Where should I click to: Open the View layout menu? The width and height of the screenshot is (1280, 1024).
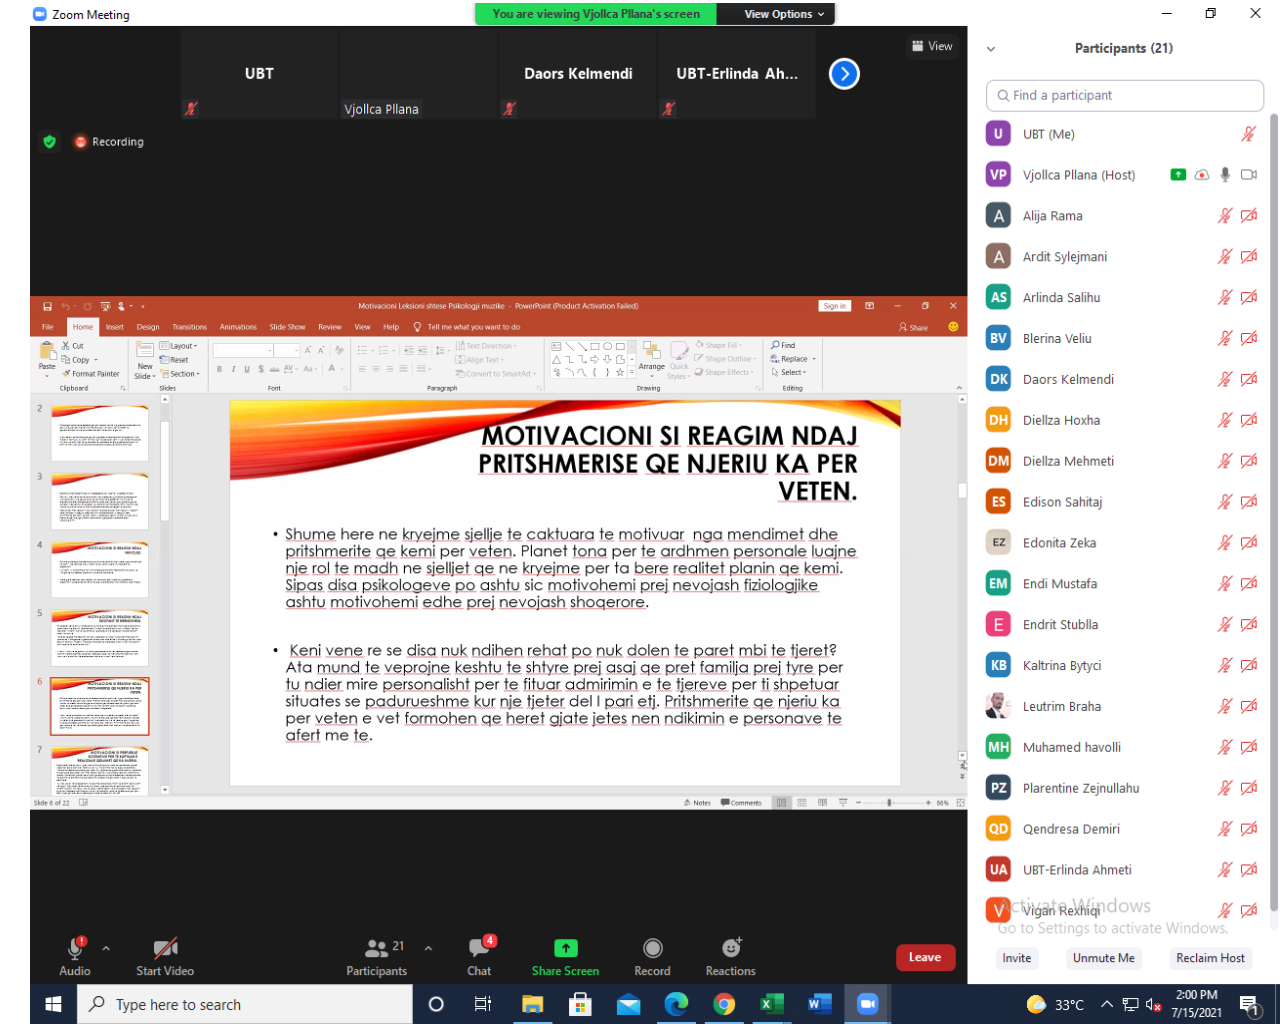(x=932, y=46)
